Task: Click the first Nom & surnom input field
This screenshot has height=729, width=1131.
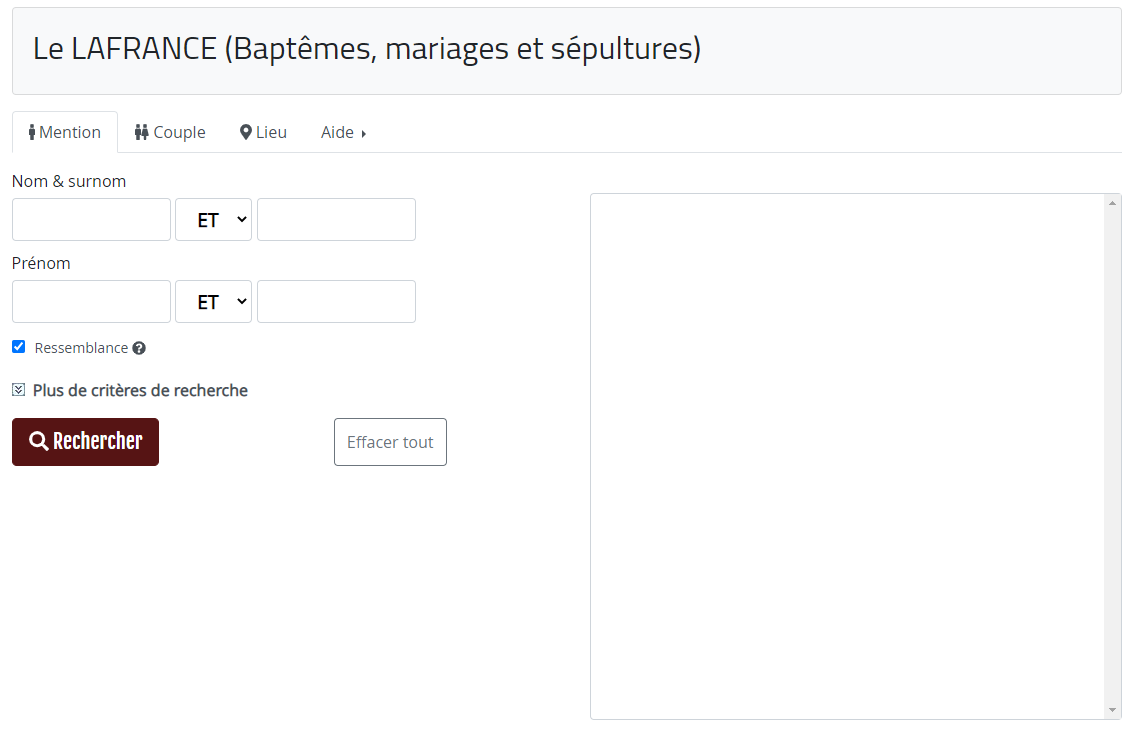Action: coord(92,219)
